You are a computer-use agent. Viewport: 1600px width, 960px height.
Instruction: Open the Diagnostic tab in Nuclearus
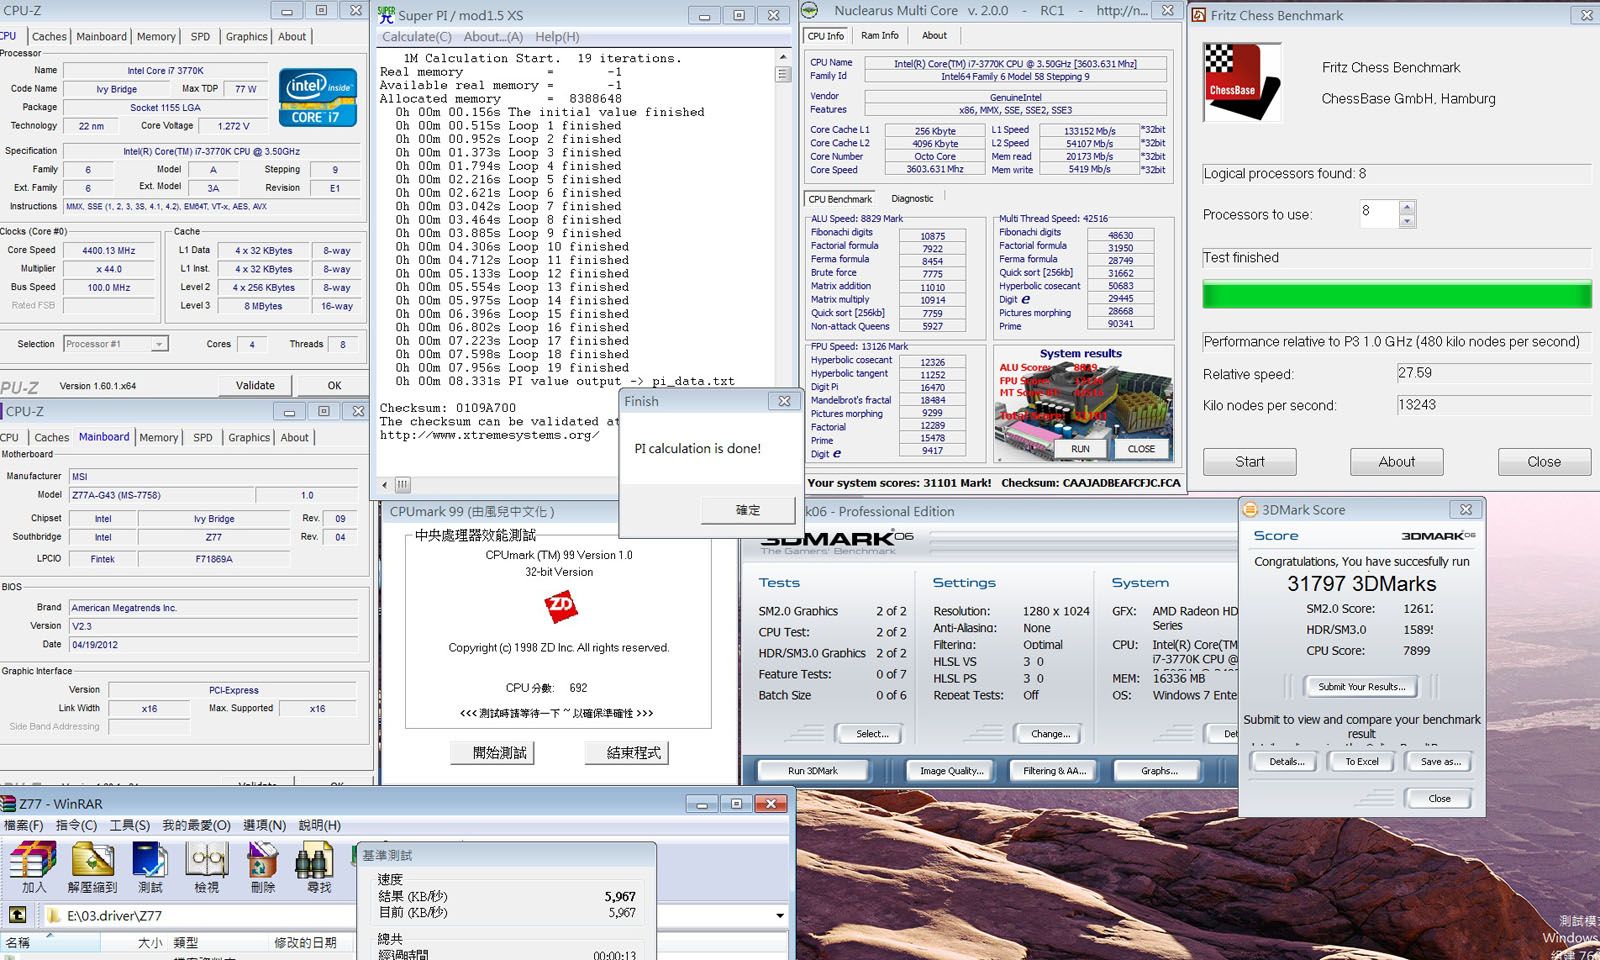point(912,198)
